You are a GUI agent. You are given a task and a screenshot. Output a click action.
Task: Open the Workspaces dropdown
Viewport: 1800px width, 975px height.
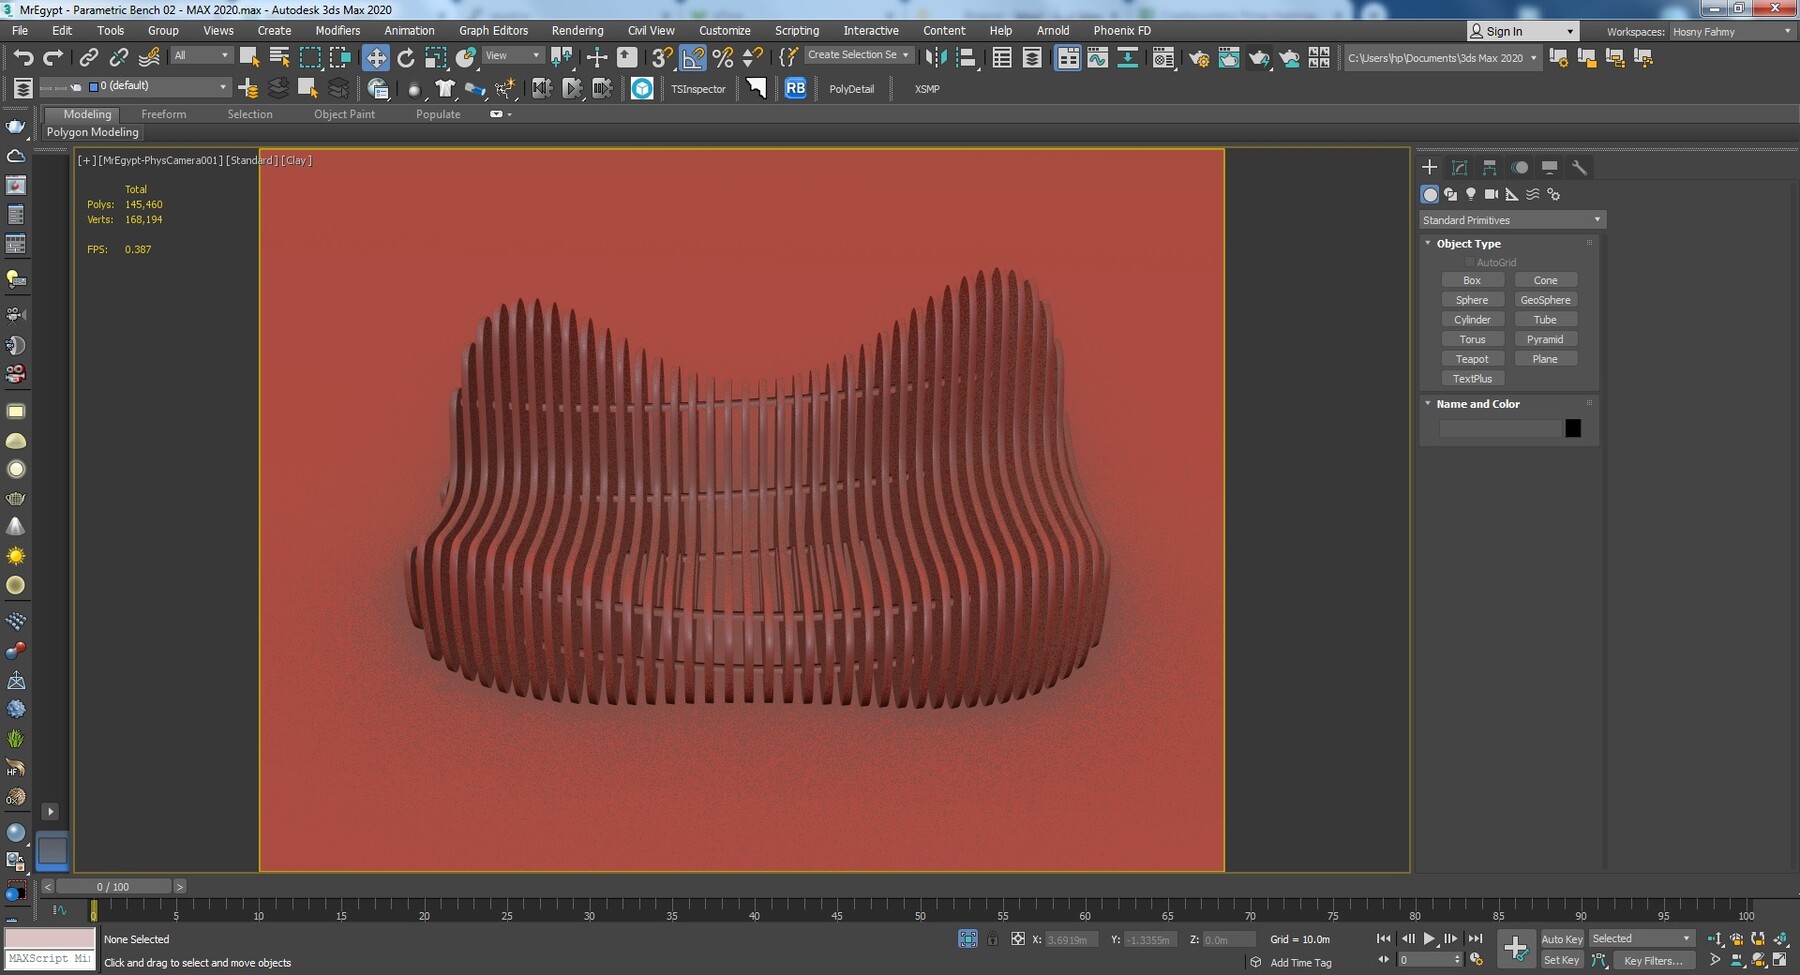1731,32
